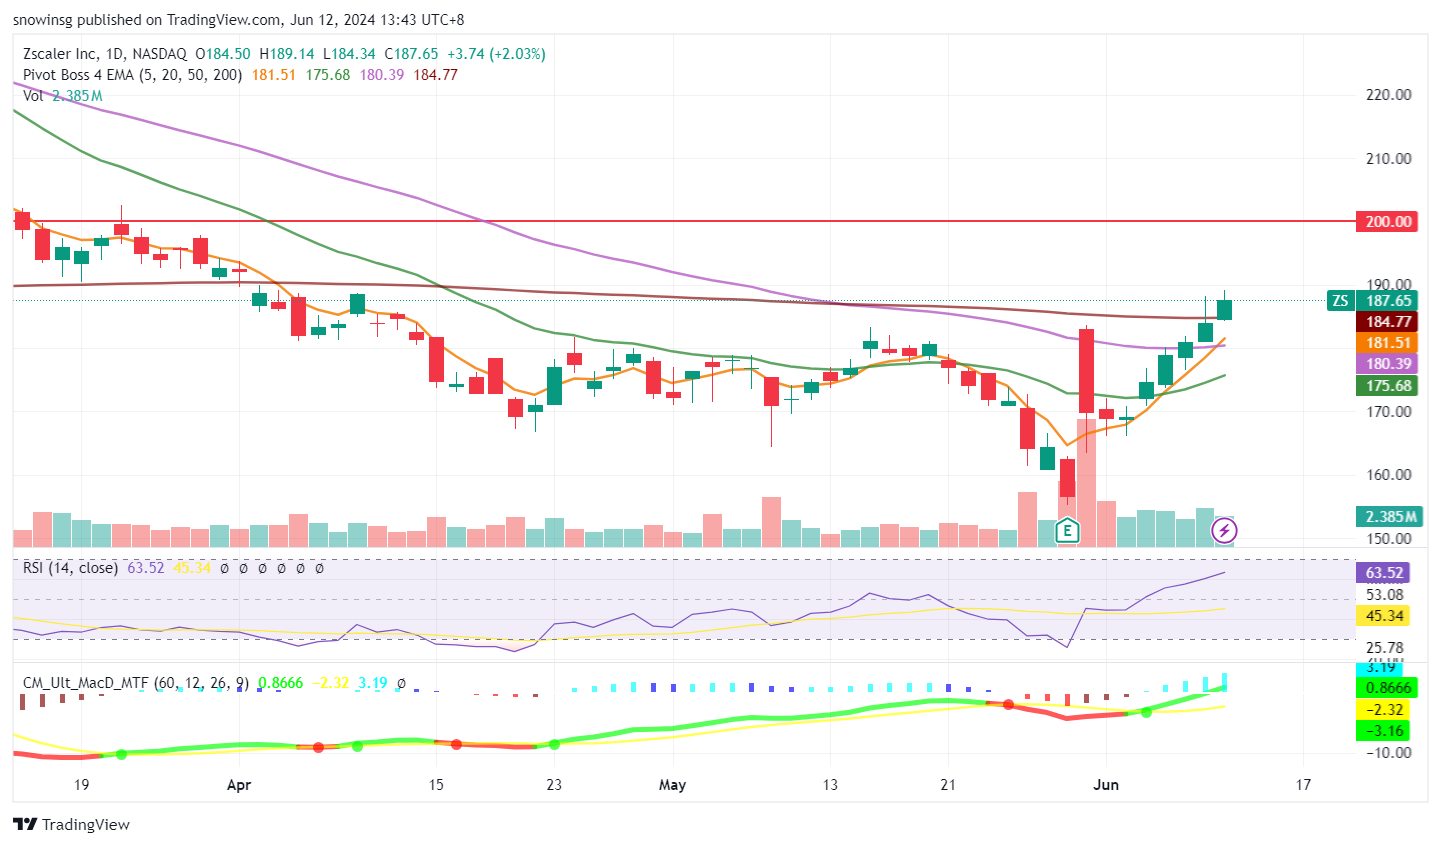Click the purple EMA value 180.39 in legend

click(x=382, y=75)
